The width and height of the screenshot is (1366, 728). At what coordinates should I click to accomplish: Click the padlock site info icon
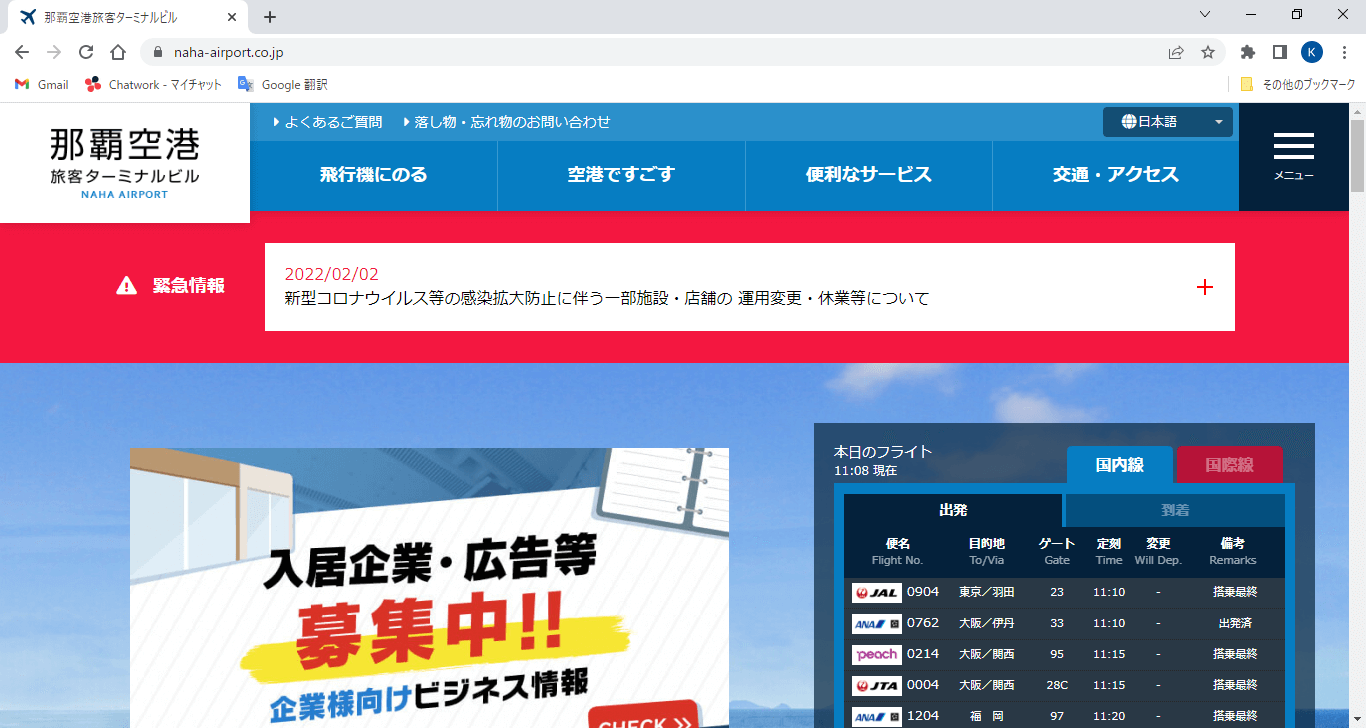[x=158, y=52]
